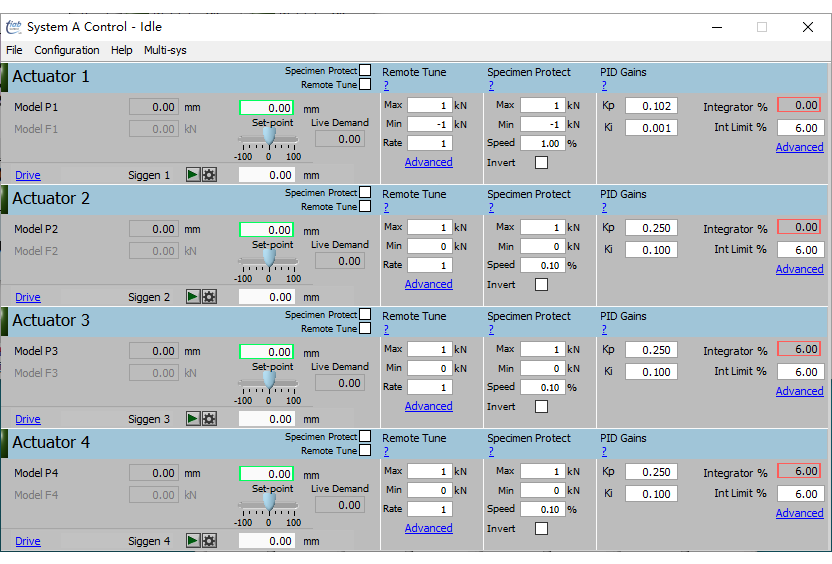The width and height of the screenshot is (832, 564).
Task: Run the Siggen 3 play button
Action: click(x=193, y=419)
